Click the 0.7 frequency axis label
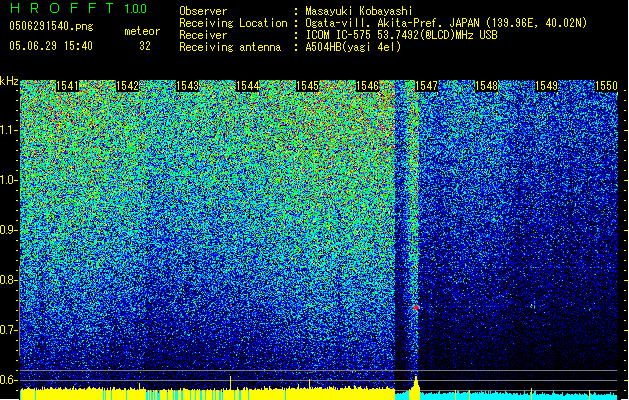Image resolution: width=629 pixels, height=400 pixels. 9,330
